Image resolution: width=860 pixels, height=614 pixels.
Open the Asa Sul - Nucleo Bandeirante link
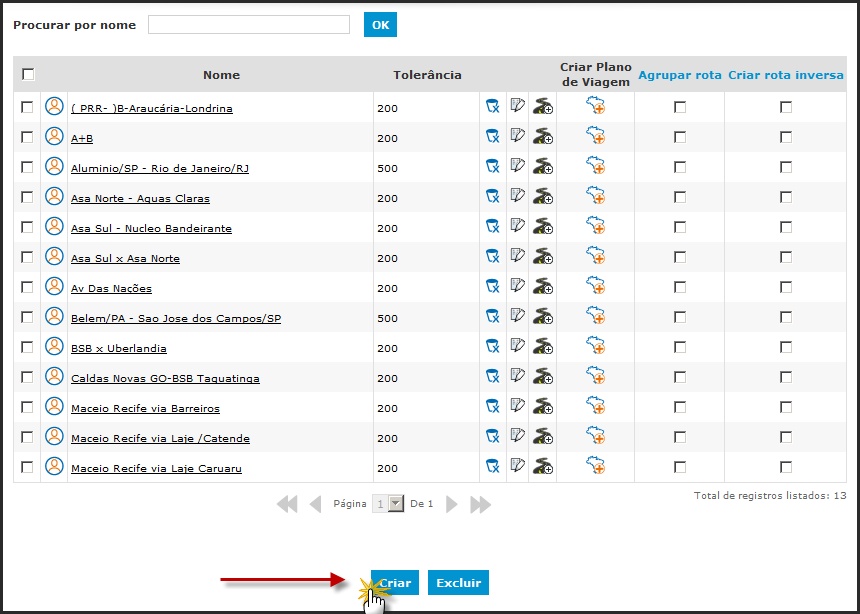pos(151,228)
